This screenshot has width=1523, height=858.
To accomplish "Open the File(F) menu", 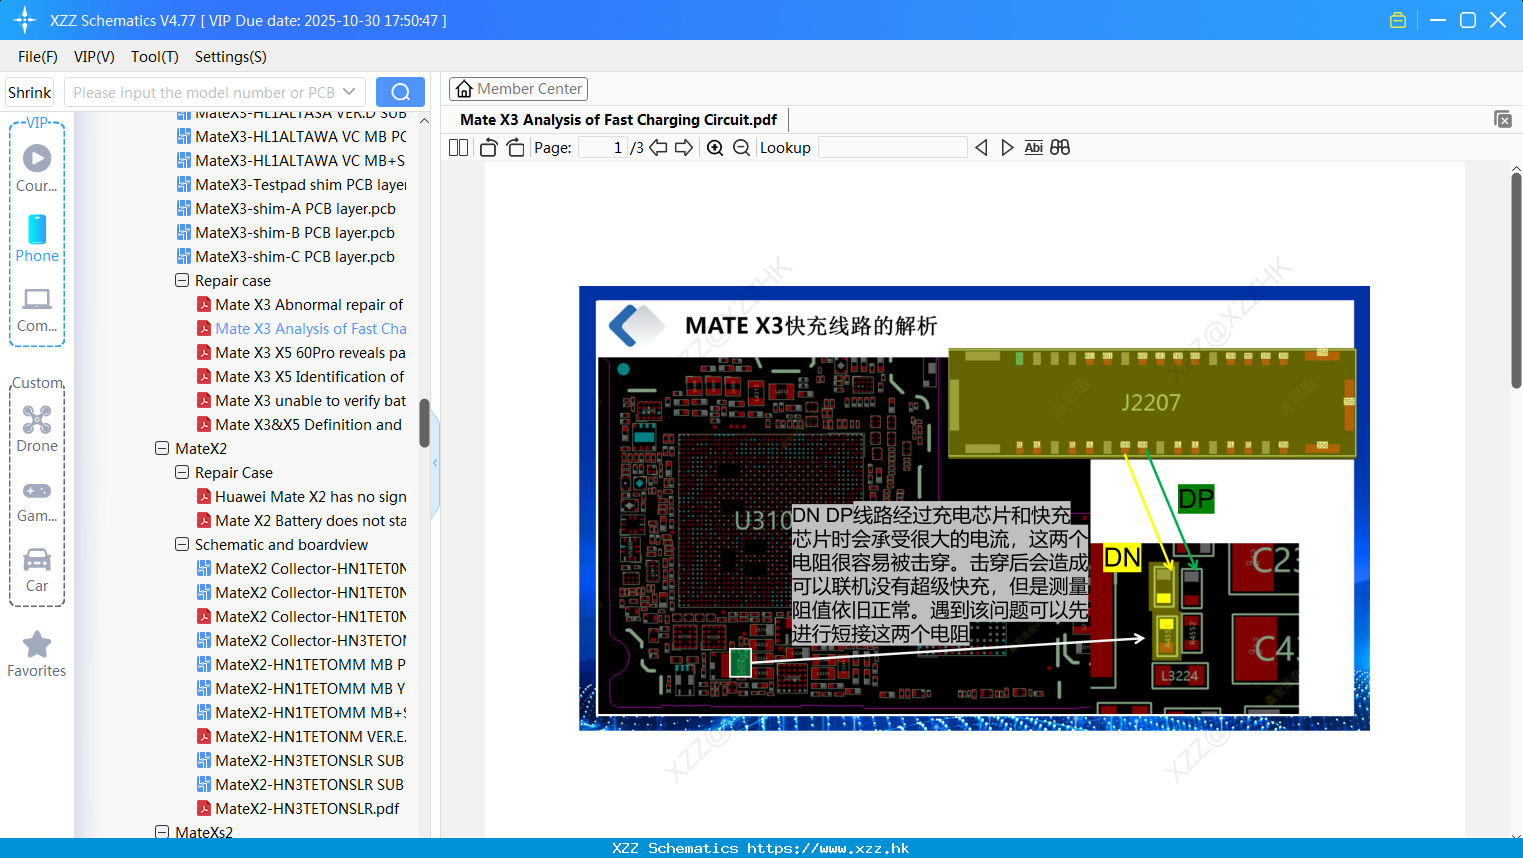I will point(38,57).
